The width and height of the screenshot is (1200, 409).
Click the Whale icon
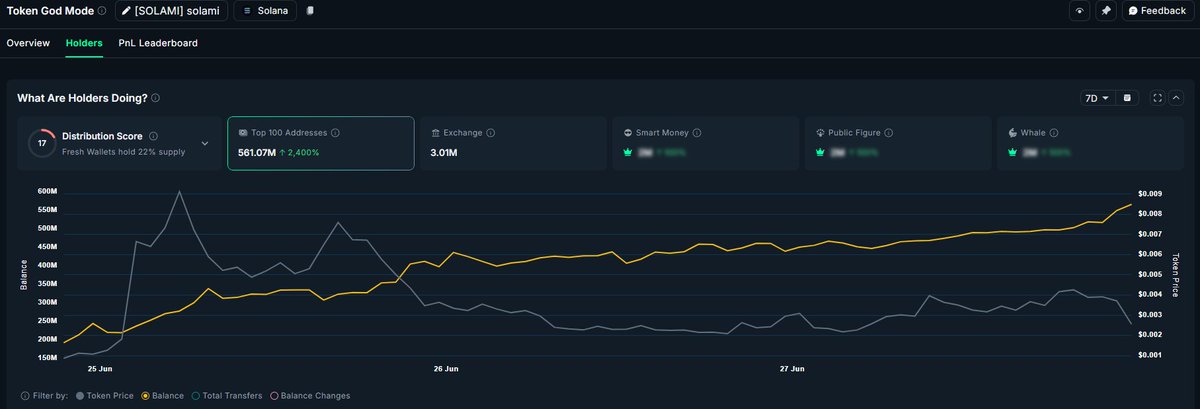coord(1012,133)
